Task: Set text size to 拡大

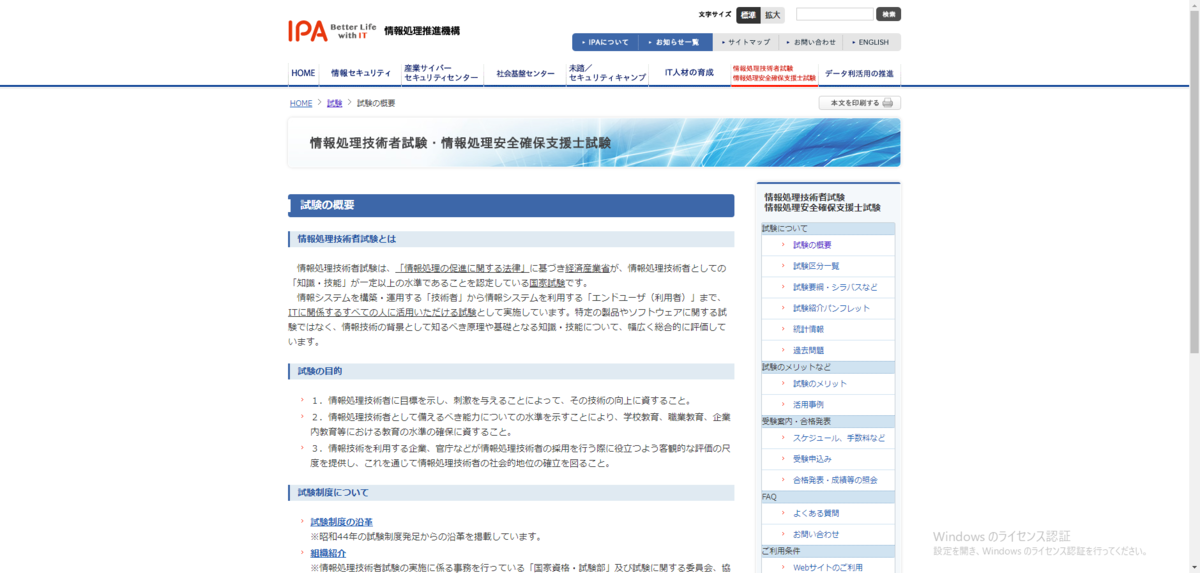Action: coord(773,15)
